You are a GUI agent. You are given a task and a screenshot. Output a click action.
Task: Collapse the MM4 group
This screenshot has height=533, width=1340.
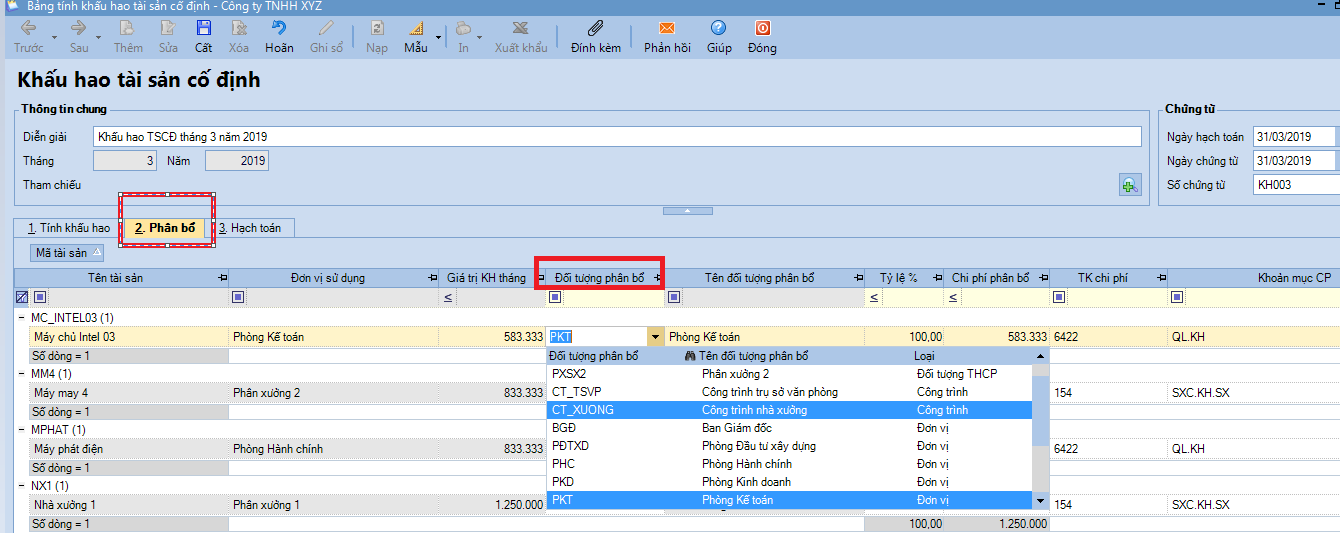22,374
